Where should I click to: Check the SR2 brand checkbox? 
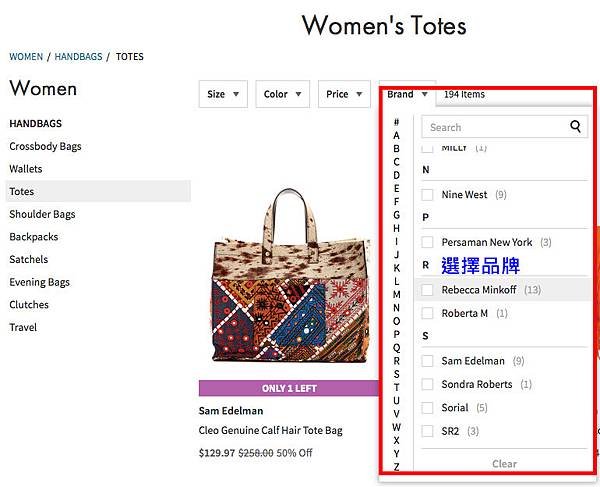pos(427,431)
